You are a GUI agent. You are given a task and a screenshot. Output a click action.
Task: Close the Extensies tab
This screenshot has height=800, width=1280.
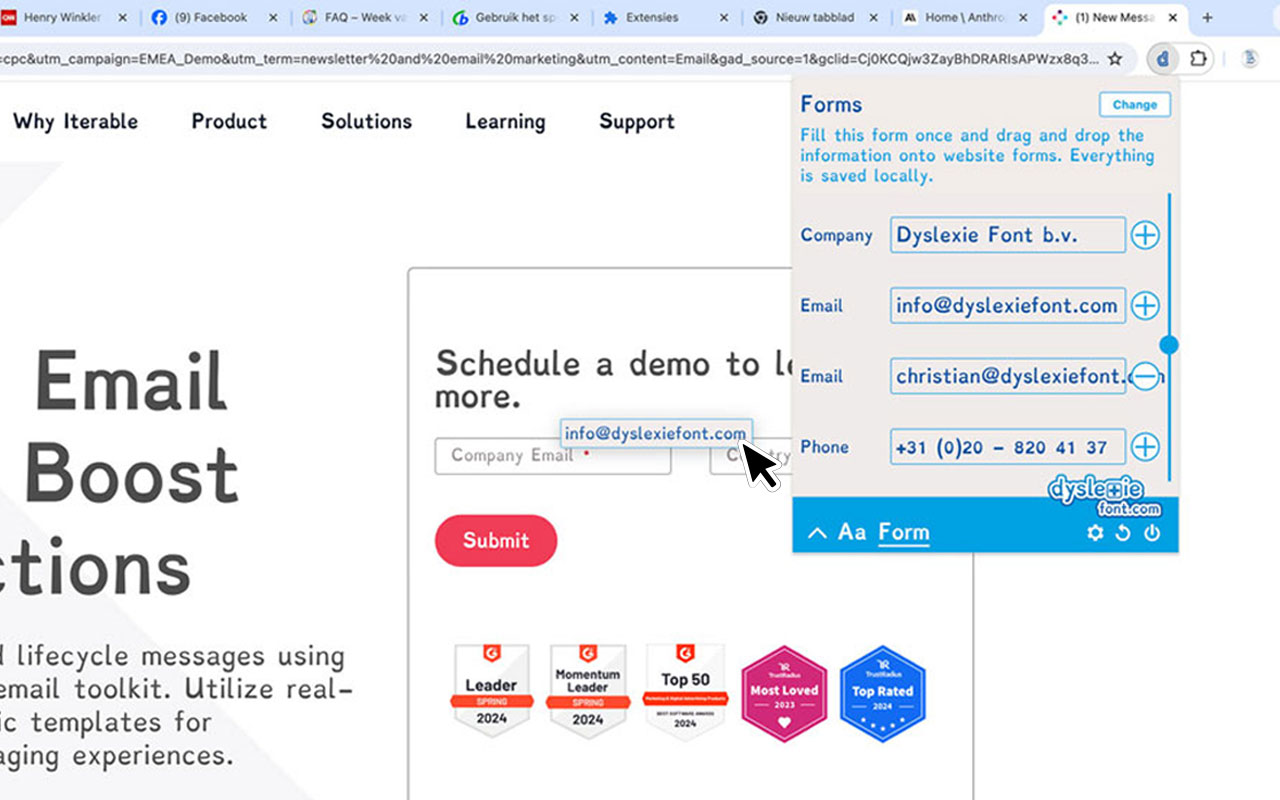[722, 18]
